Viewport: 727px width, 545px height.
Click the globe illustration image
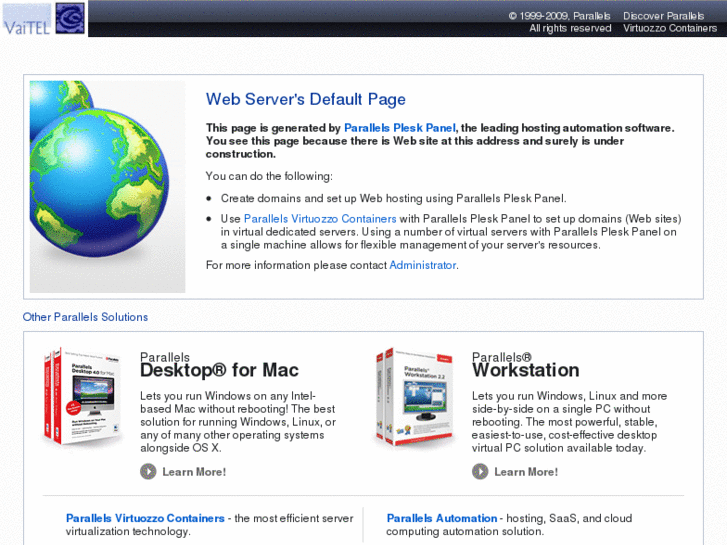(x=108, y=186)
